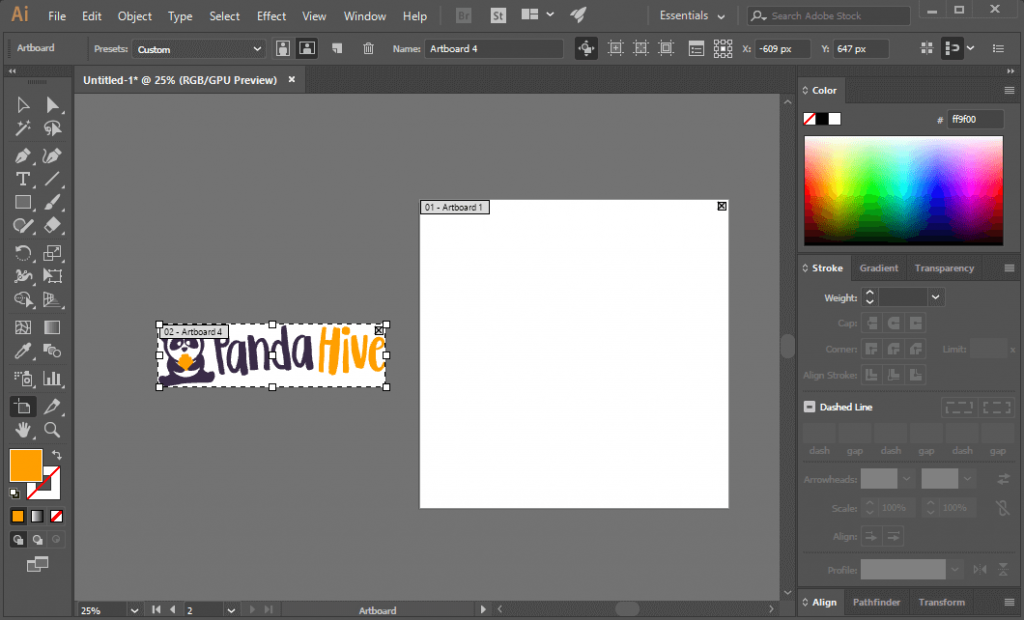Select the Type tool

tap(22, 179)
